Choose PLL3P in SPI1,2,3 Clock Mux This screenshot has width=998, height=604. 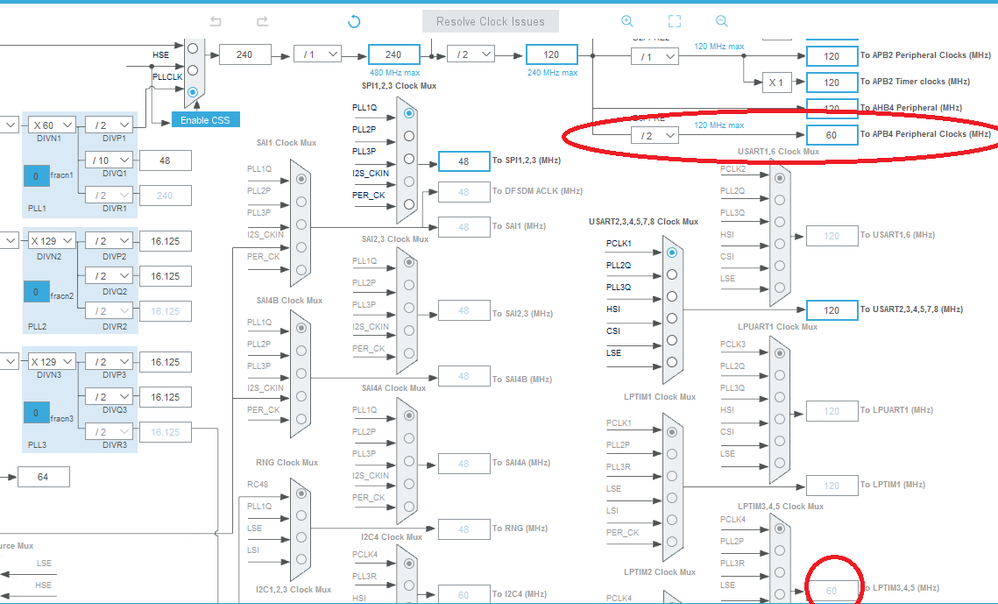409,158
